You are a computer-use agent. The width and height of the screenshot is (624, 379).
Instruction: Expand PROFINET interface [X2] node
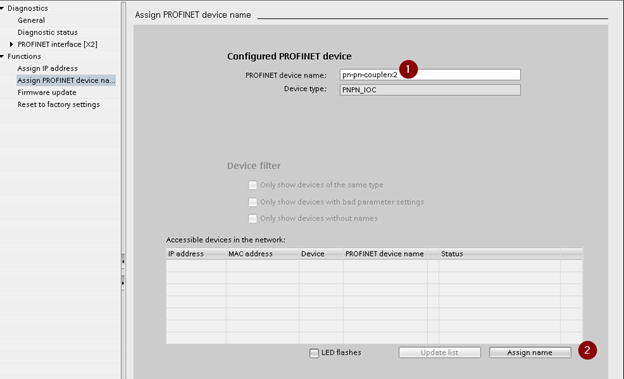tap(11, 44)
